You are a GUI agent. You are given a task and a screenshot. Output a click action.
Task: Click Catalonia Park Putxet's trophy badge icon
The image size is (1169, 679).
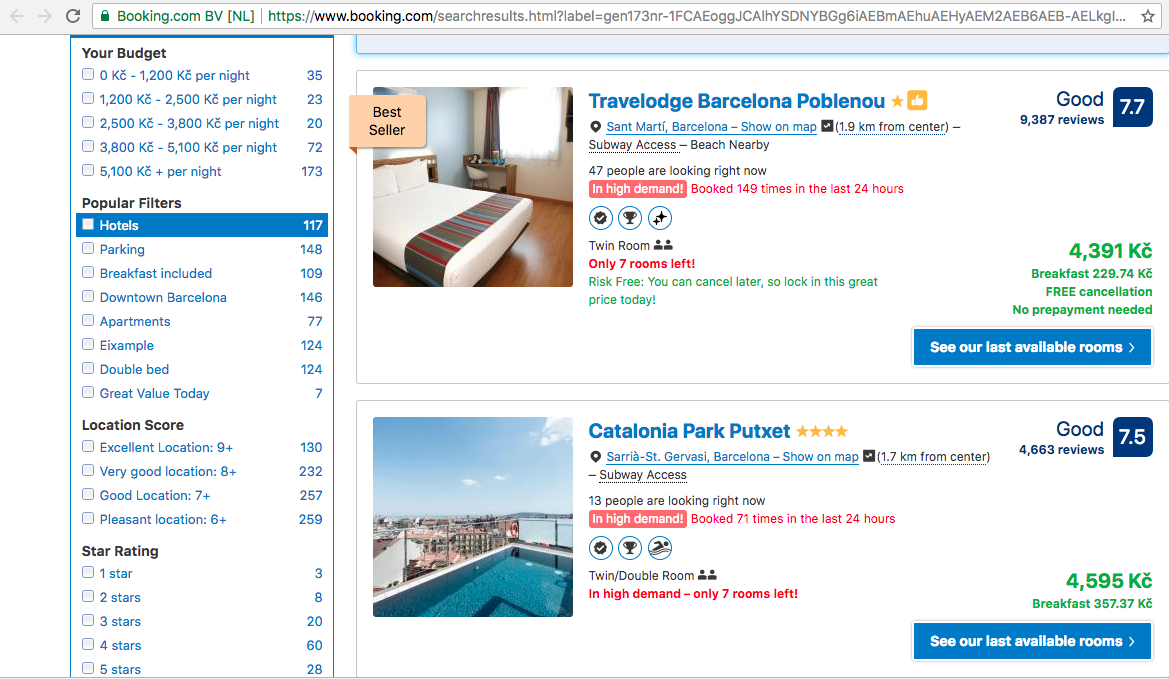pos(630,548)
